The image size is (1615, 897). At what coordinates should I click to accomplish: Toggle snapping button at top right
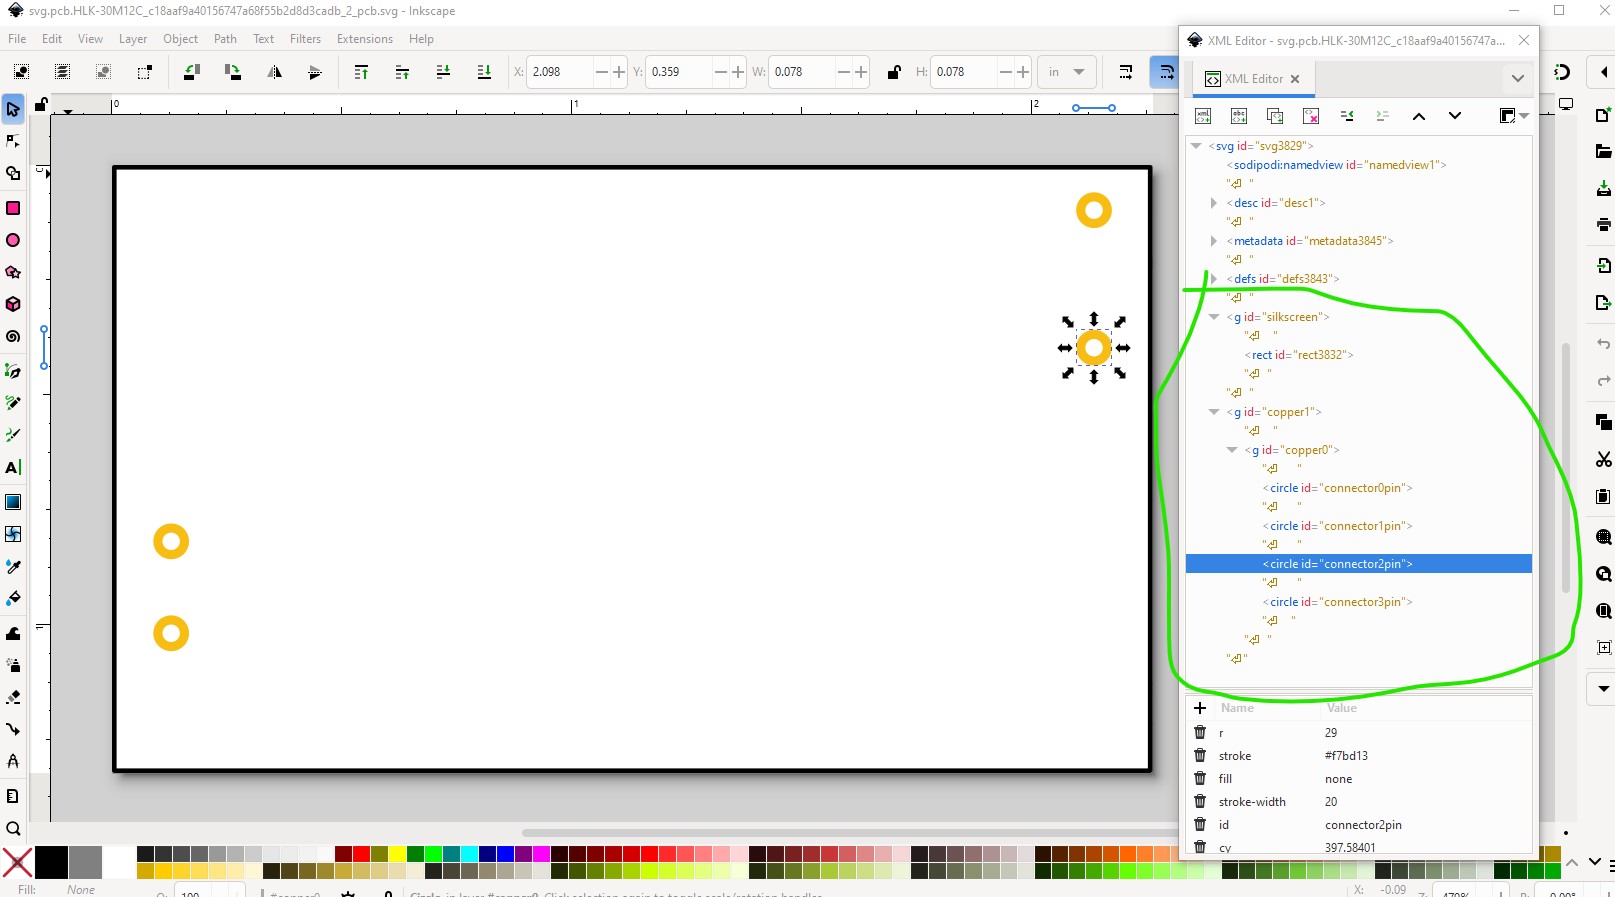point(1562,72)
